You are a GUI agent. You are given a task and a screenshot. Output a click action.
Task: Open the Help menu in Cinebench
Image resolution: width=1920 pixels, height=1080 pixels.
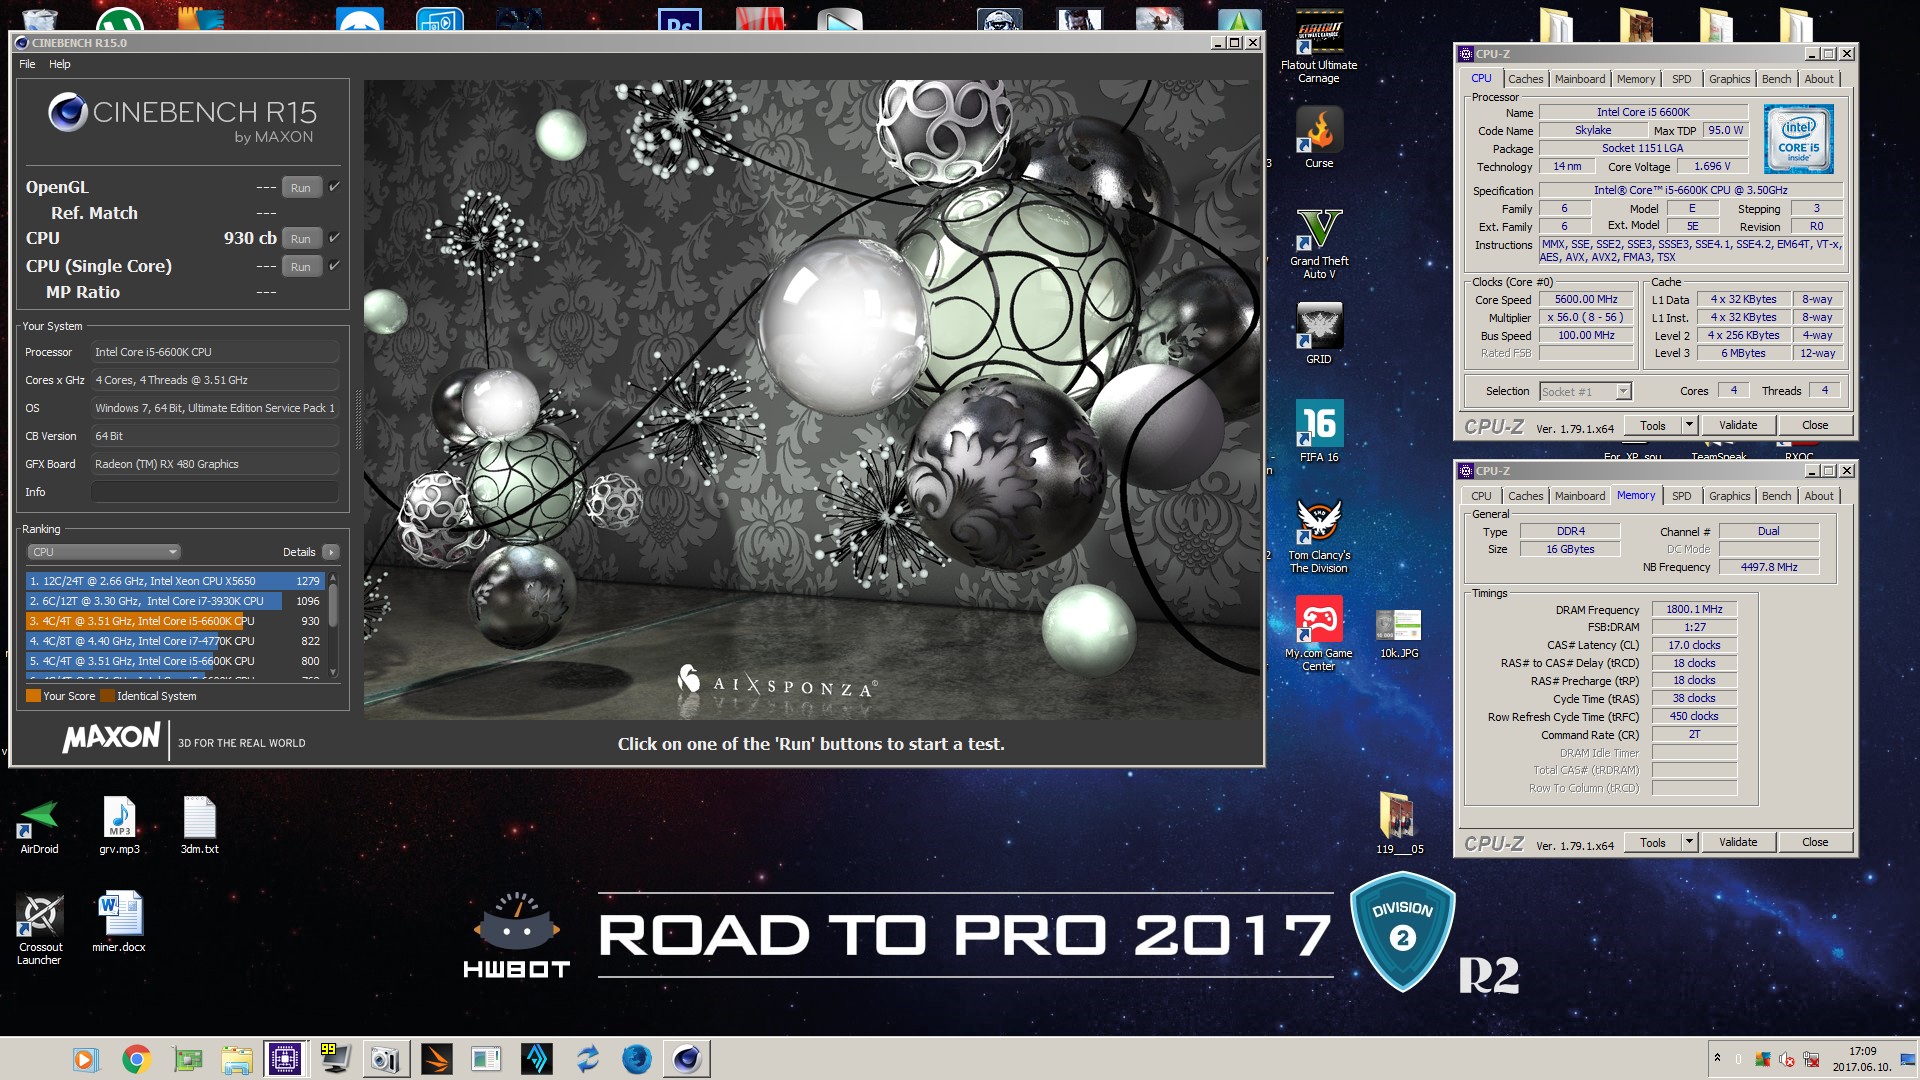[60, 64]
